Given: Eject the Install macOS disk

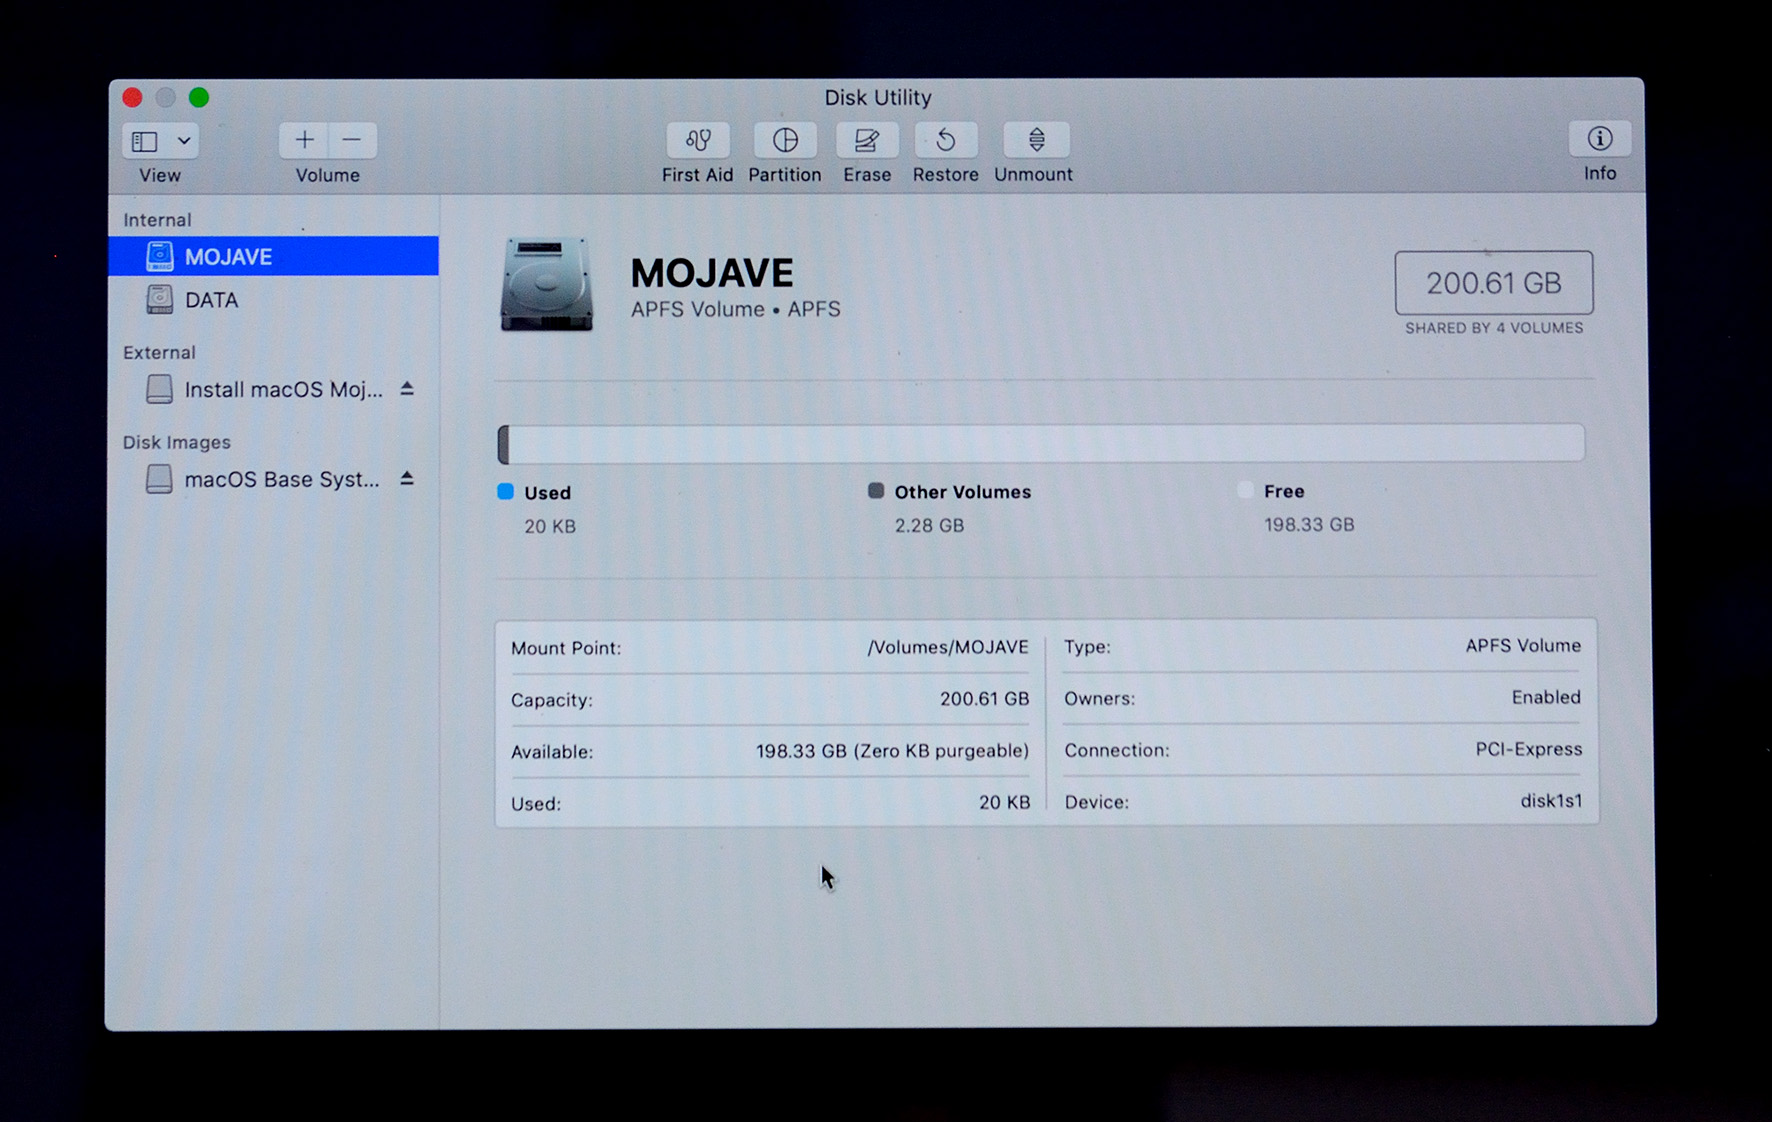Looking at the screenshot, I should (407, 390).
